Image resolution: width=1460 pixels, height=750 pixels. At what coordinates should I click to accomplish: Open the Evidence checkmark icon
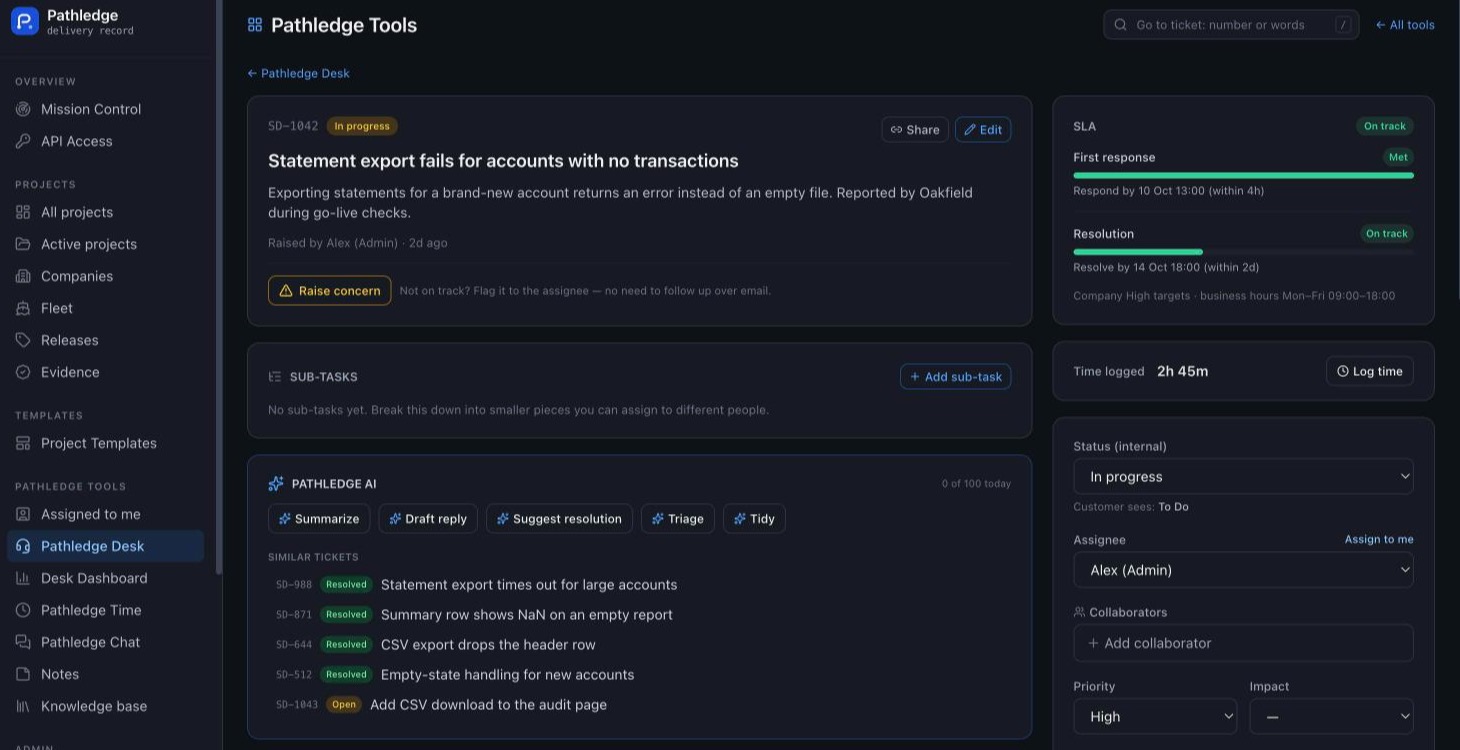(23, 372)
